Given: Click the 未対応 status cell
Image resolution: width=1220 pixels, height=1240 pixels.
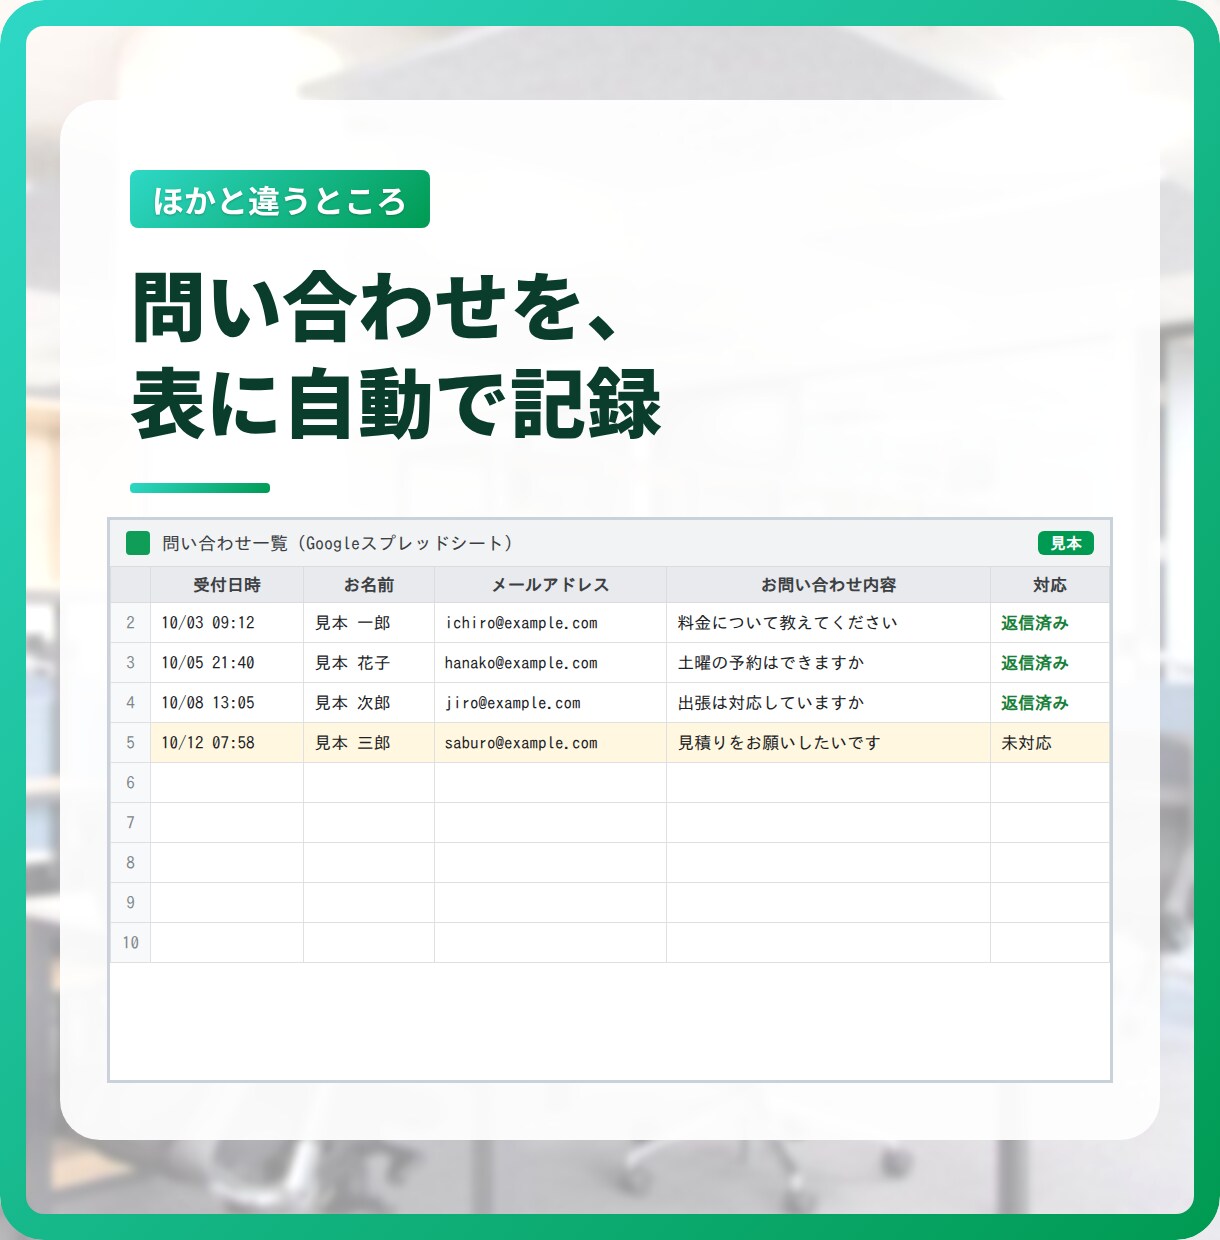Looking at the screenshot, I should [x=1050, y=743].
